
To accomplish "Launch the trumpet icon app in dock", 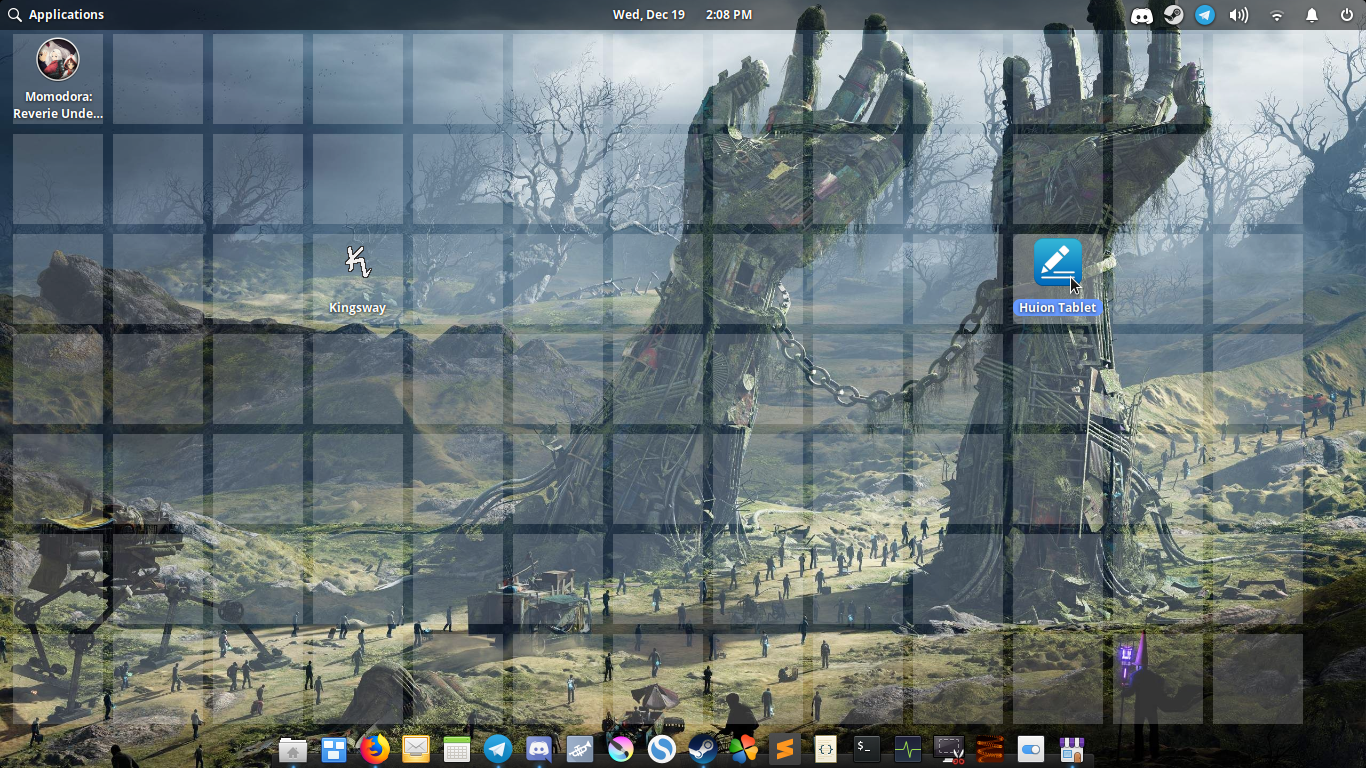I will click(580, 749).
